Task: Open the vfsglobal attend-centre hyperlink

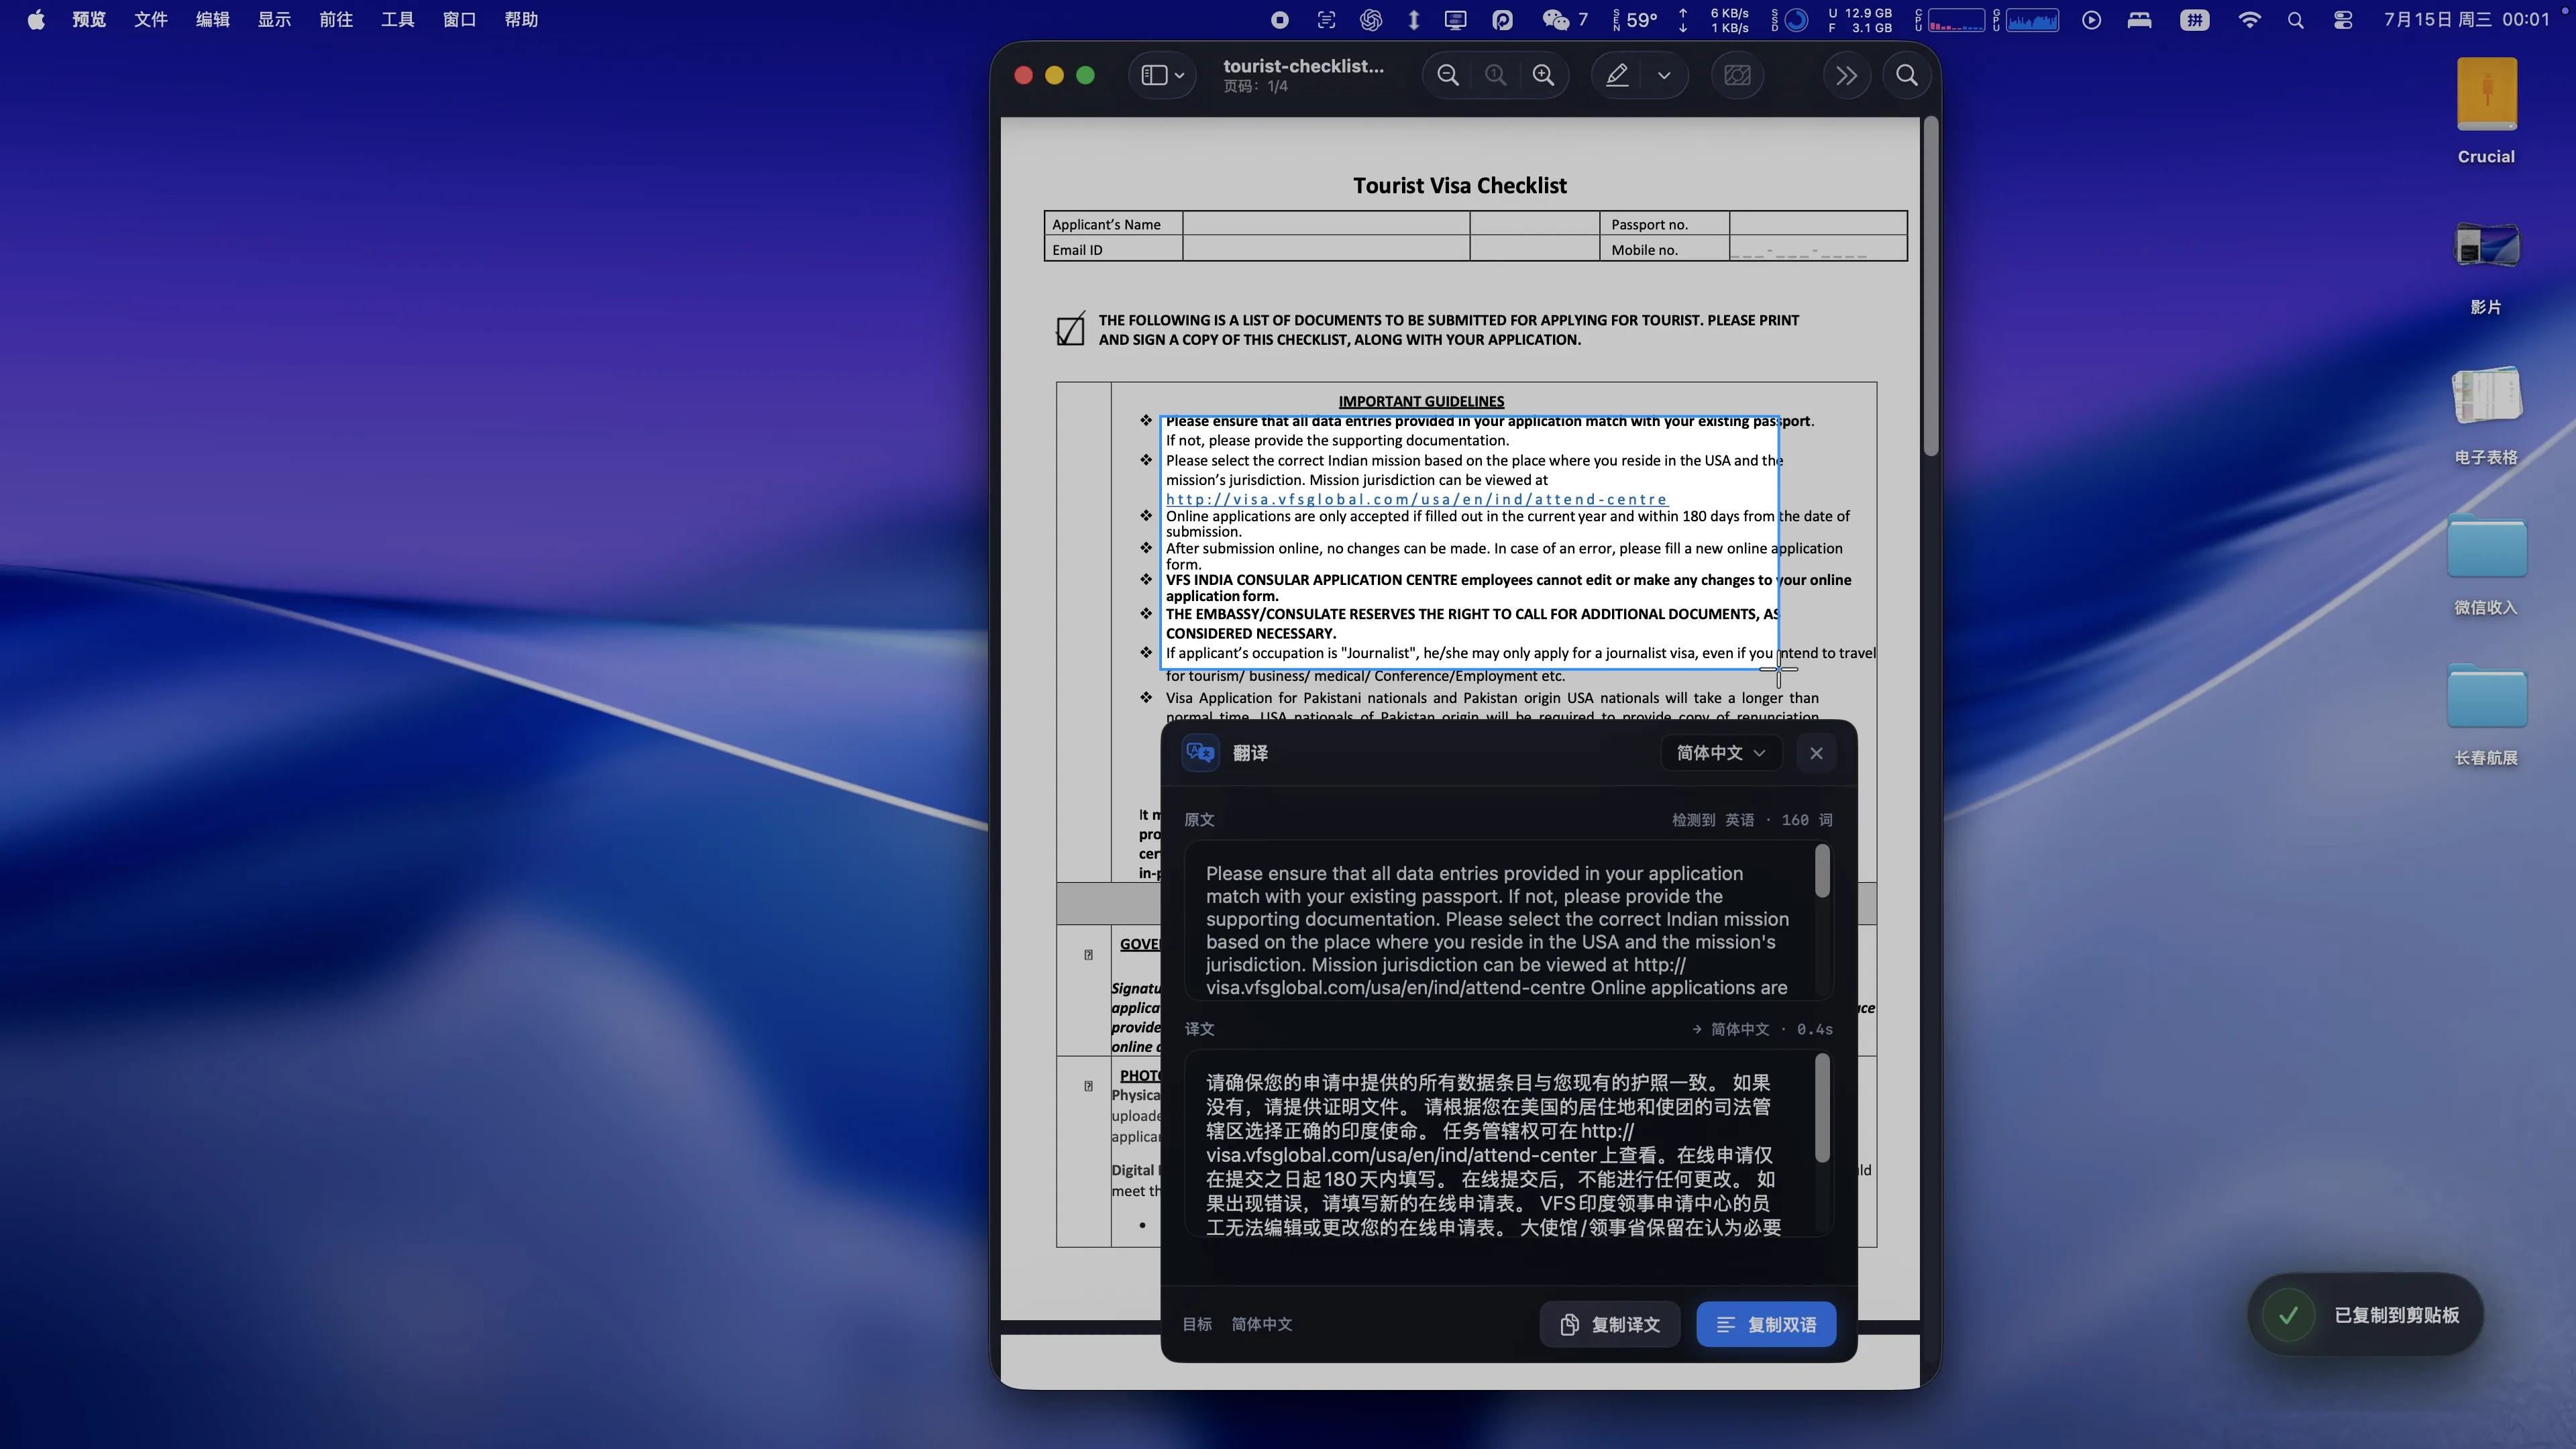Action: pos(1416,499)
